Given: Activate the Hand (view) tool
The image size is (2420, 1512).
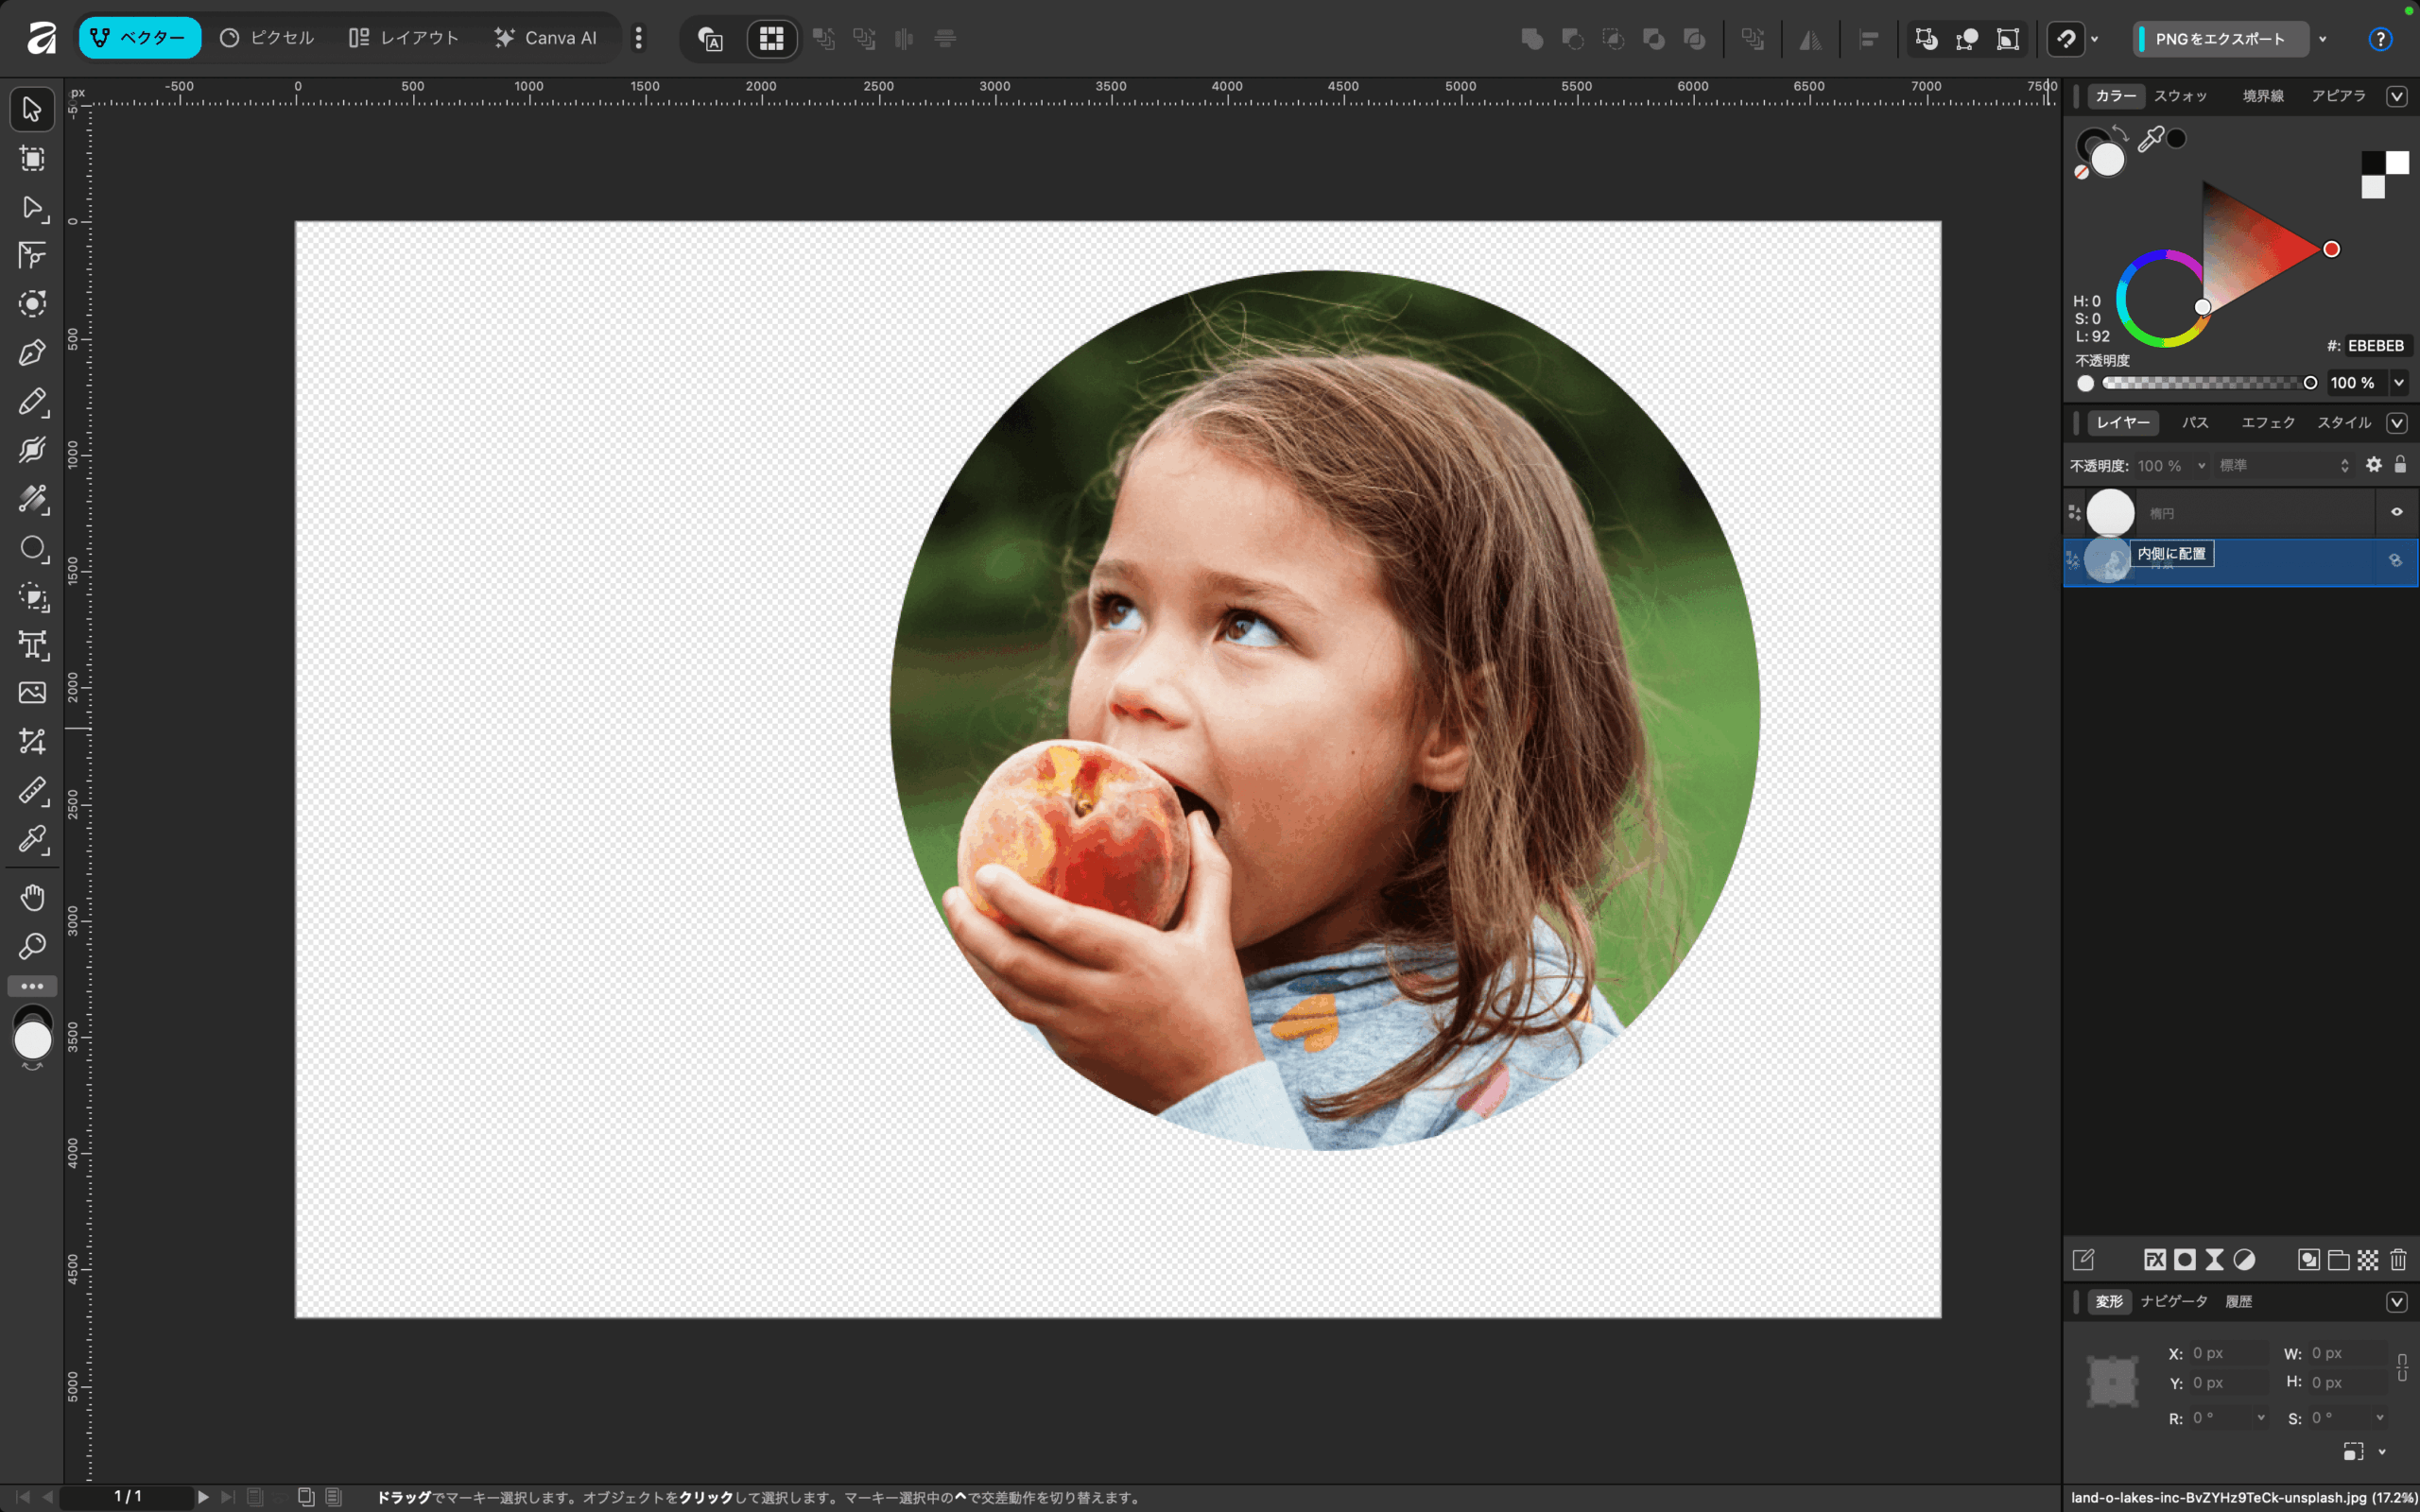Looking at the screenshot, I should coord(32,897).
